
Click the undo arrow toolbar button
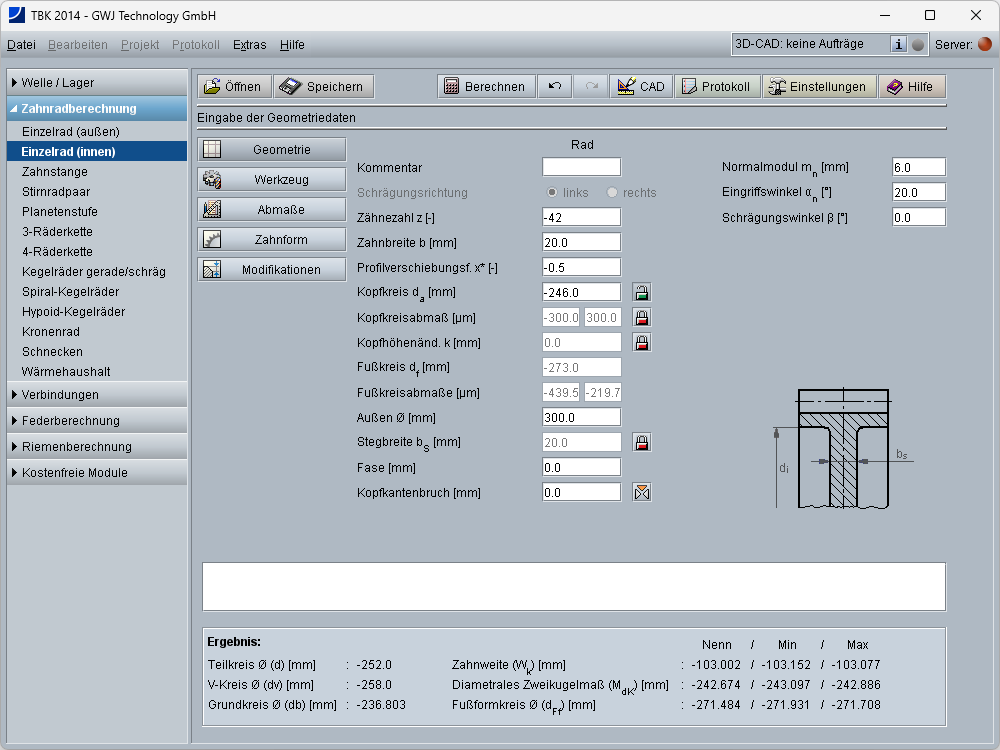pos(555,87)
